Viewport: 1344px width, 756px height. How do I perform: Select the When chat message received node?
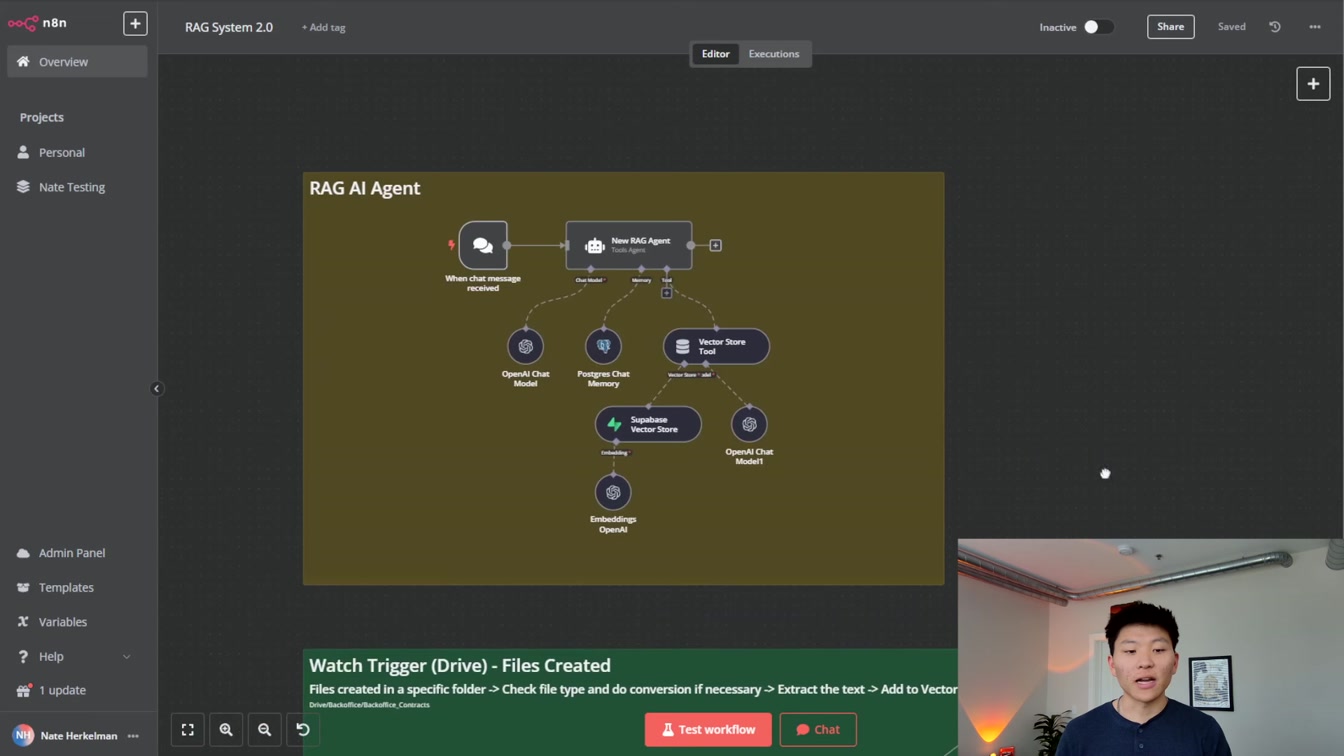[483, 245]
